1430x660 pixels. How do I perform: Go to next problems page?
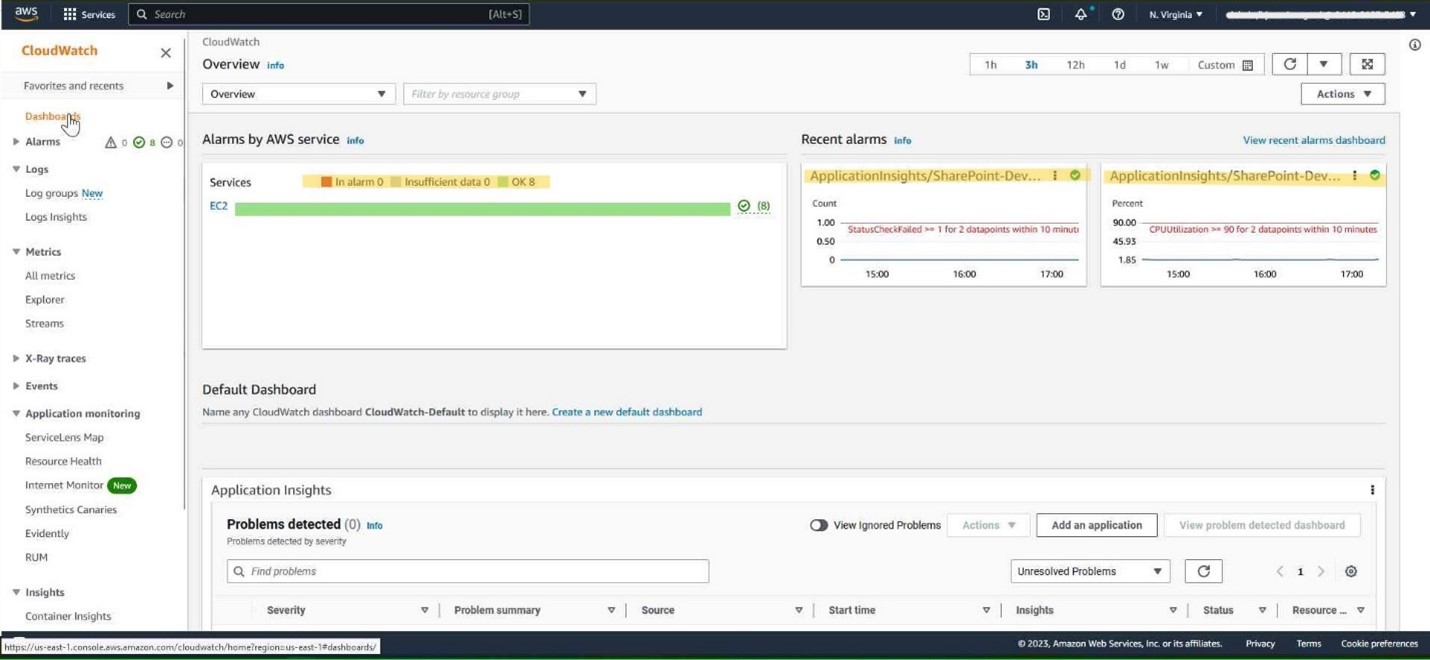[x=1321, y=571]
